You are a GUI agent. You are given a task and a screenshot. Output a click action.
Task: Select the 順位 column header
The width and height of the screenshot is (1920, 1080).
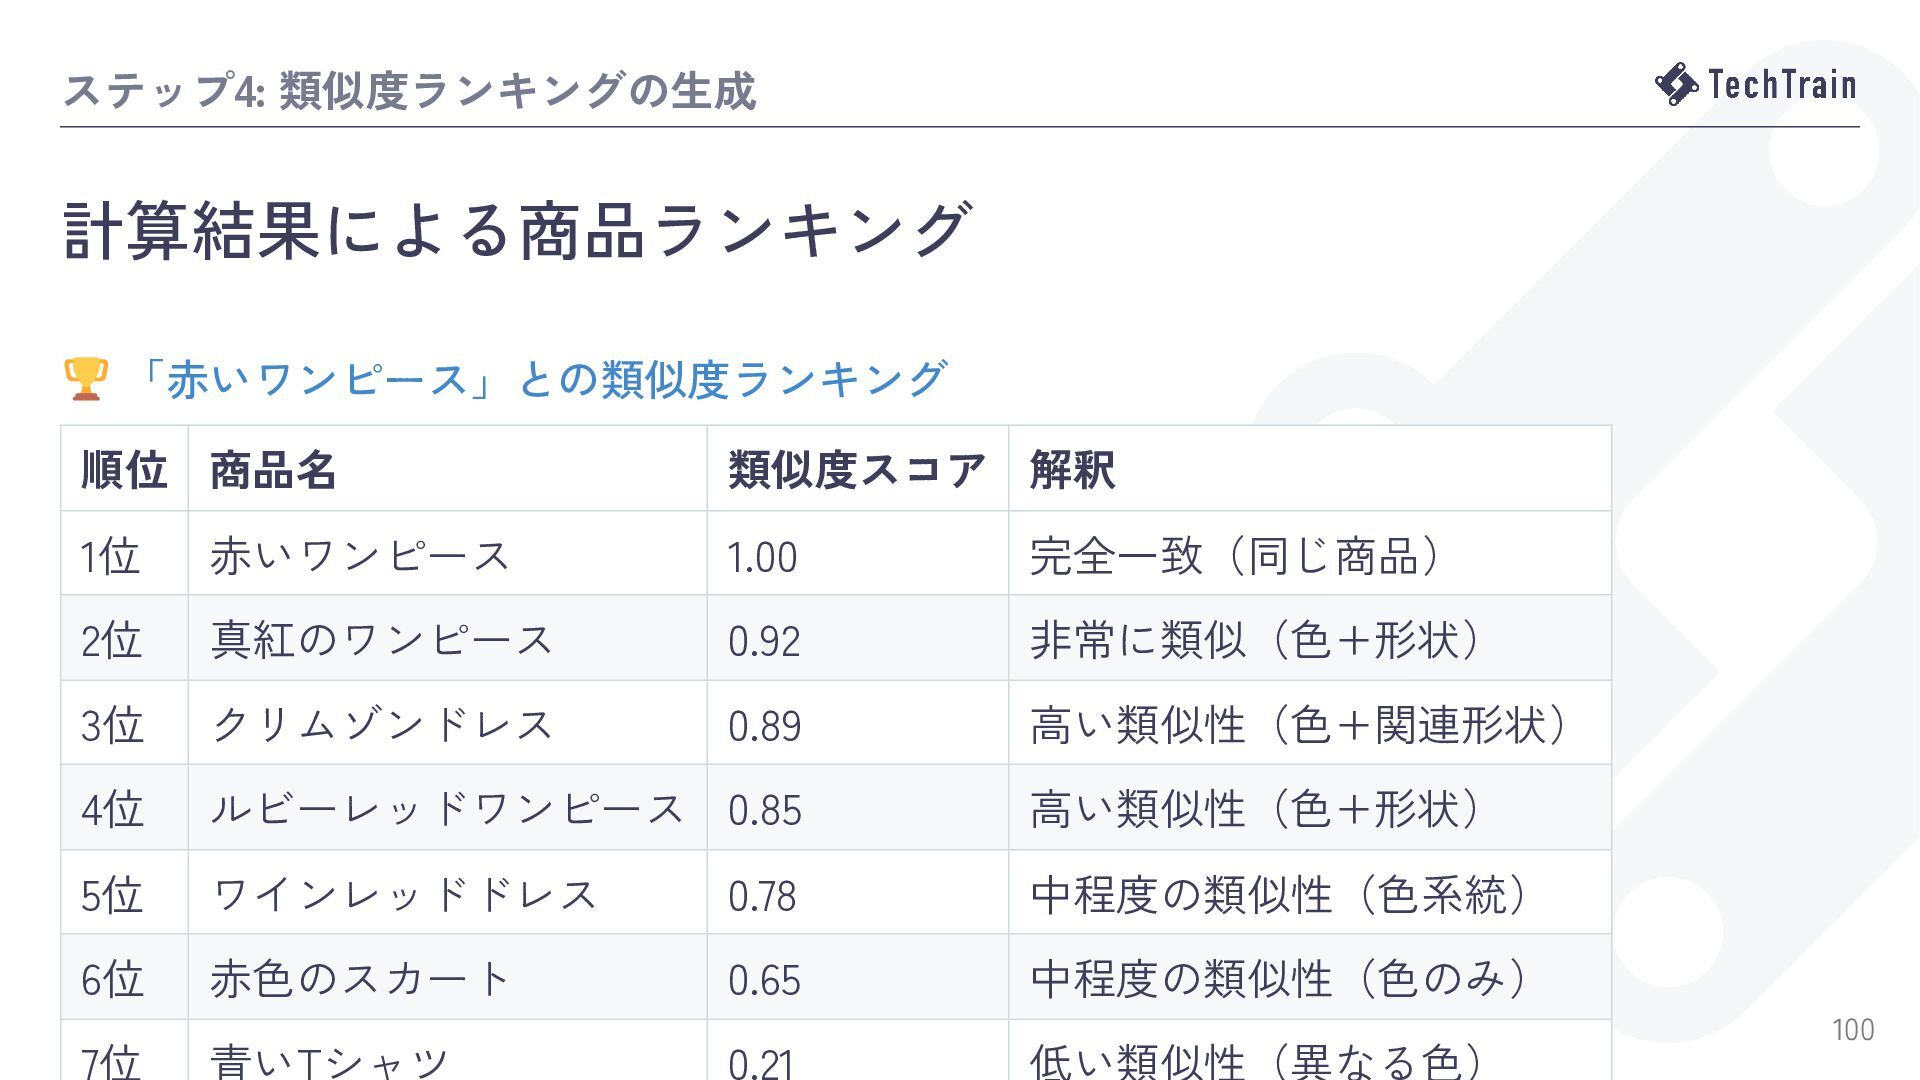(124, 469)
